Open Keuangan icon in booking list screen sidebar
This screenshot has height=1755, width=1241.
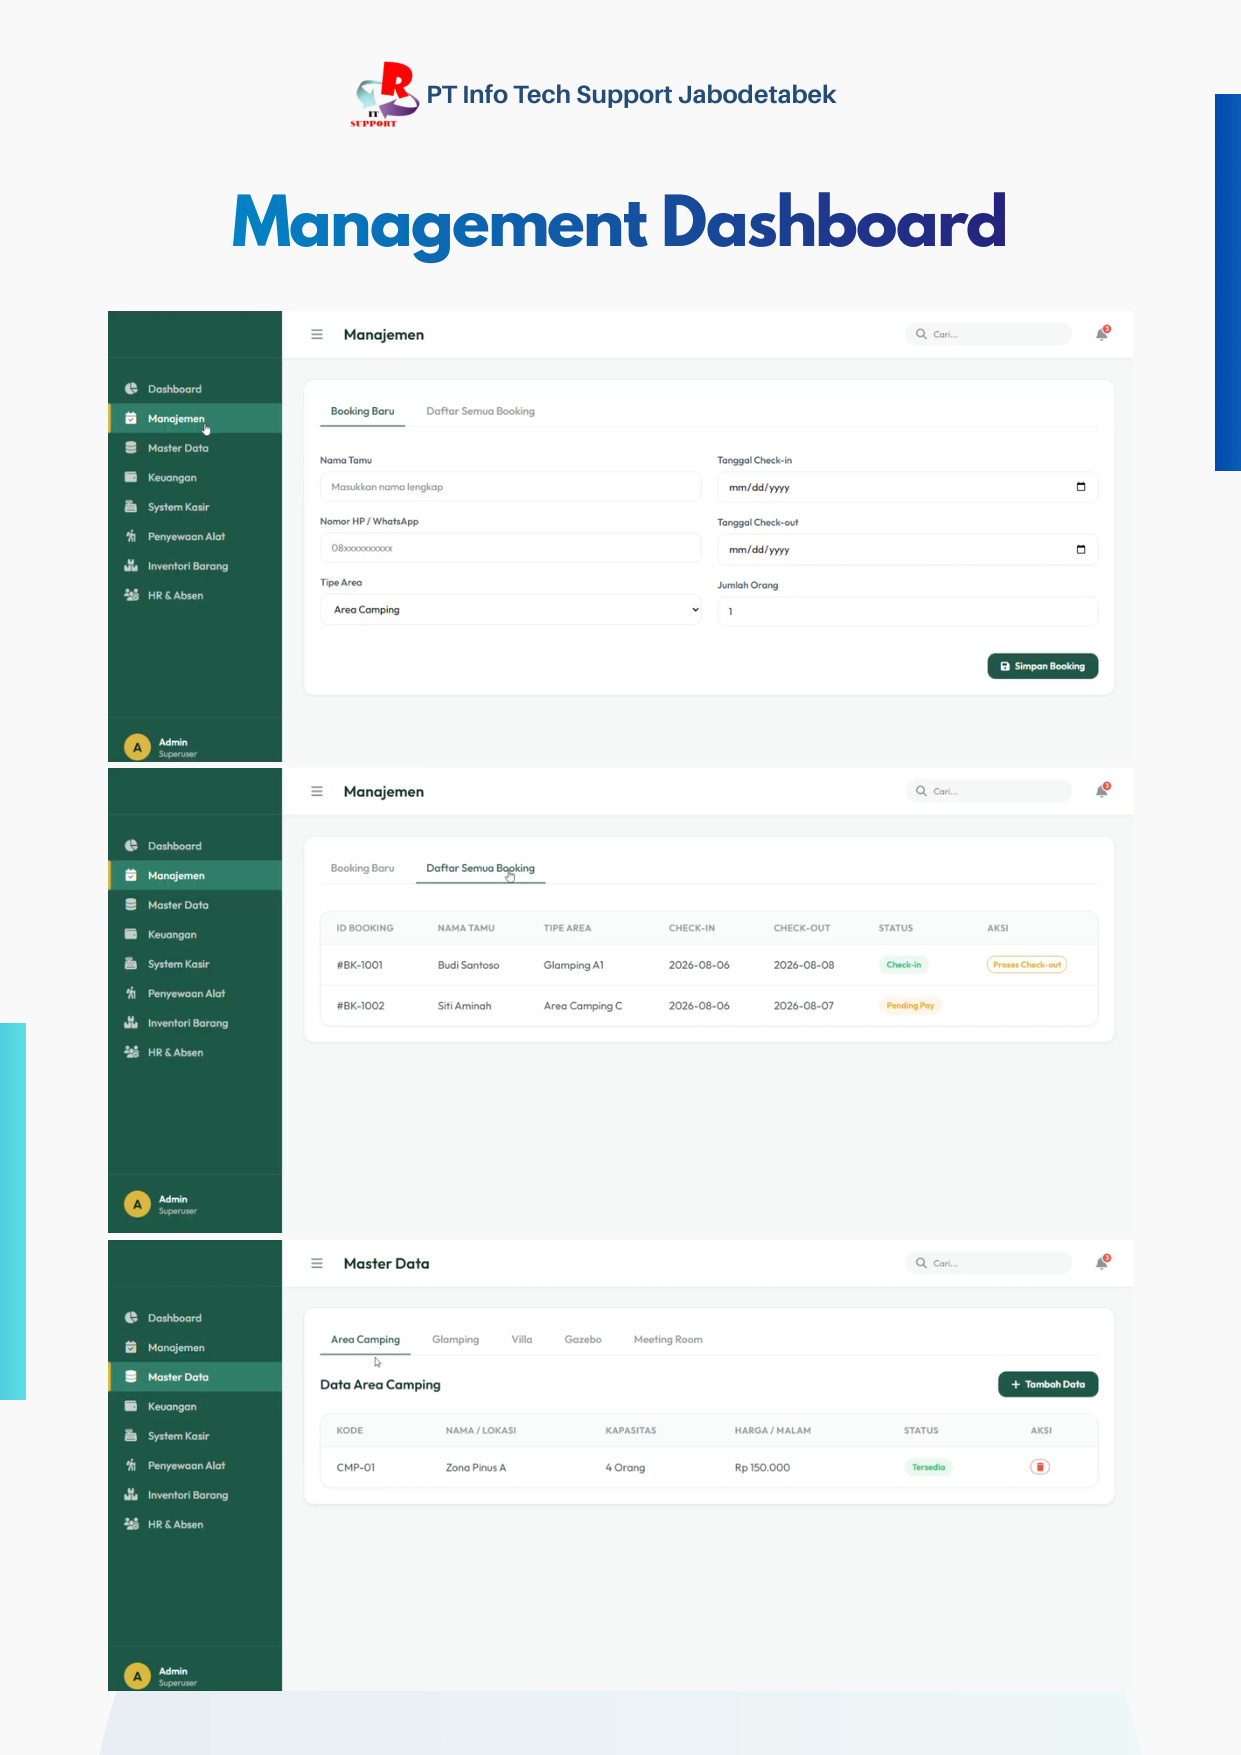click(131, 934)
